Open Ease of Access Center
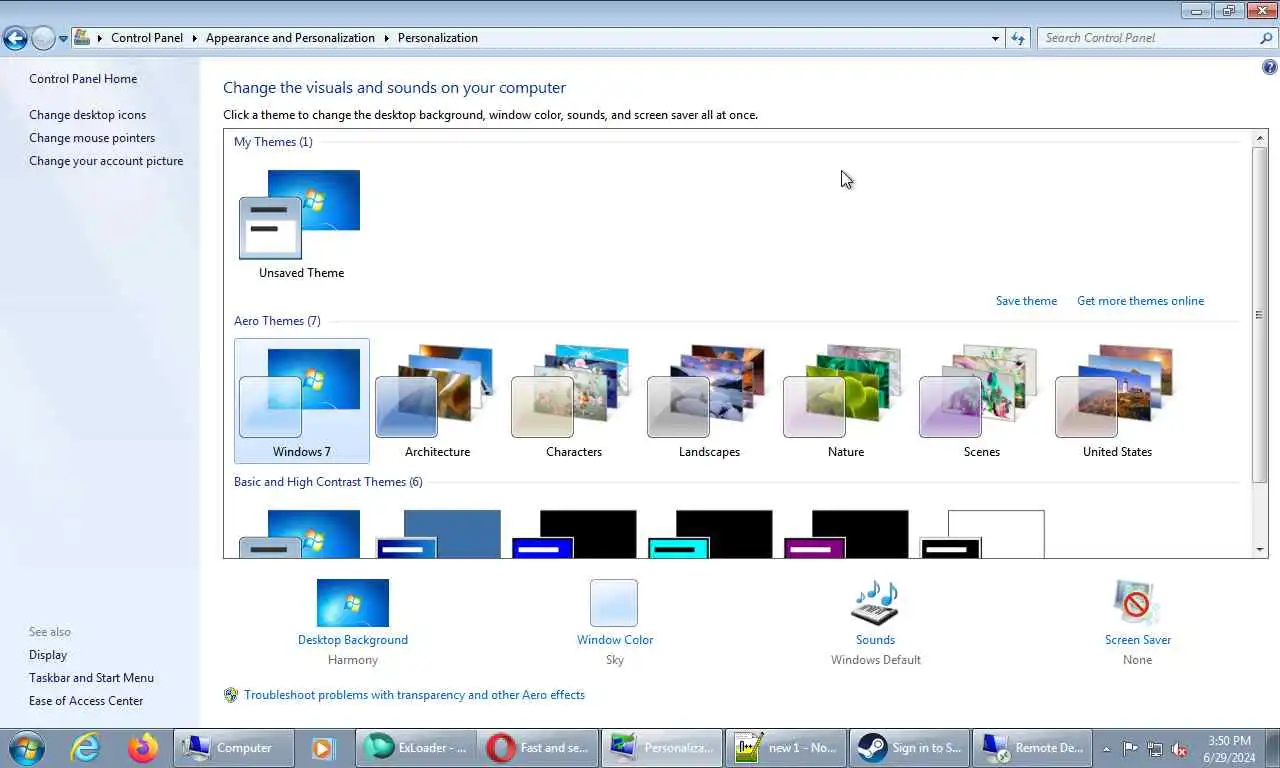 coord(86,701)
